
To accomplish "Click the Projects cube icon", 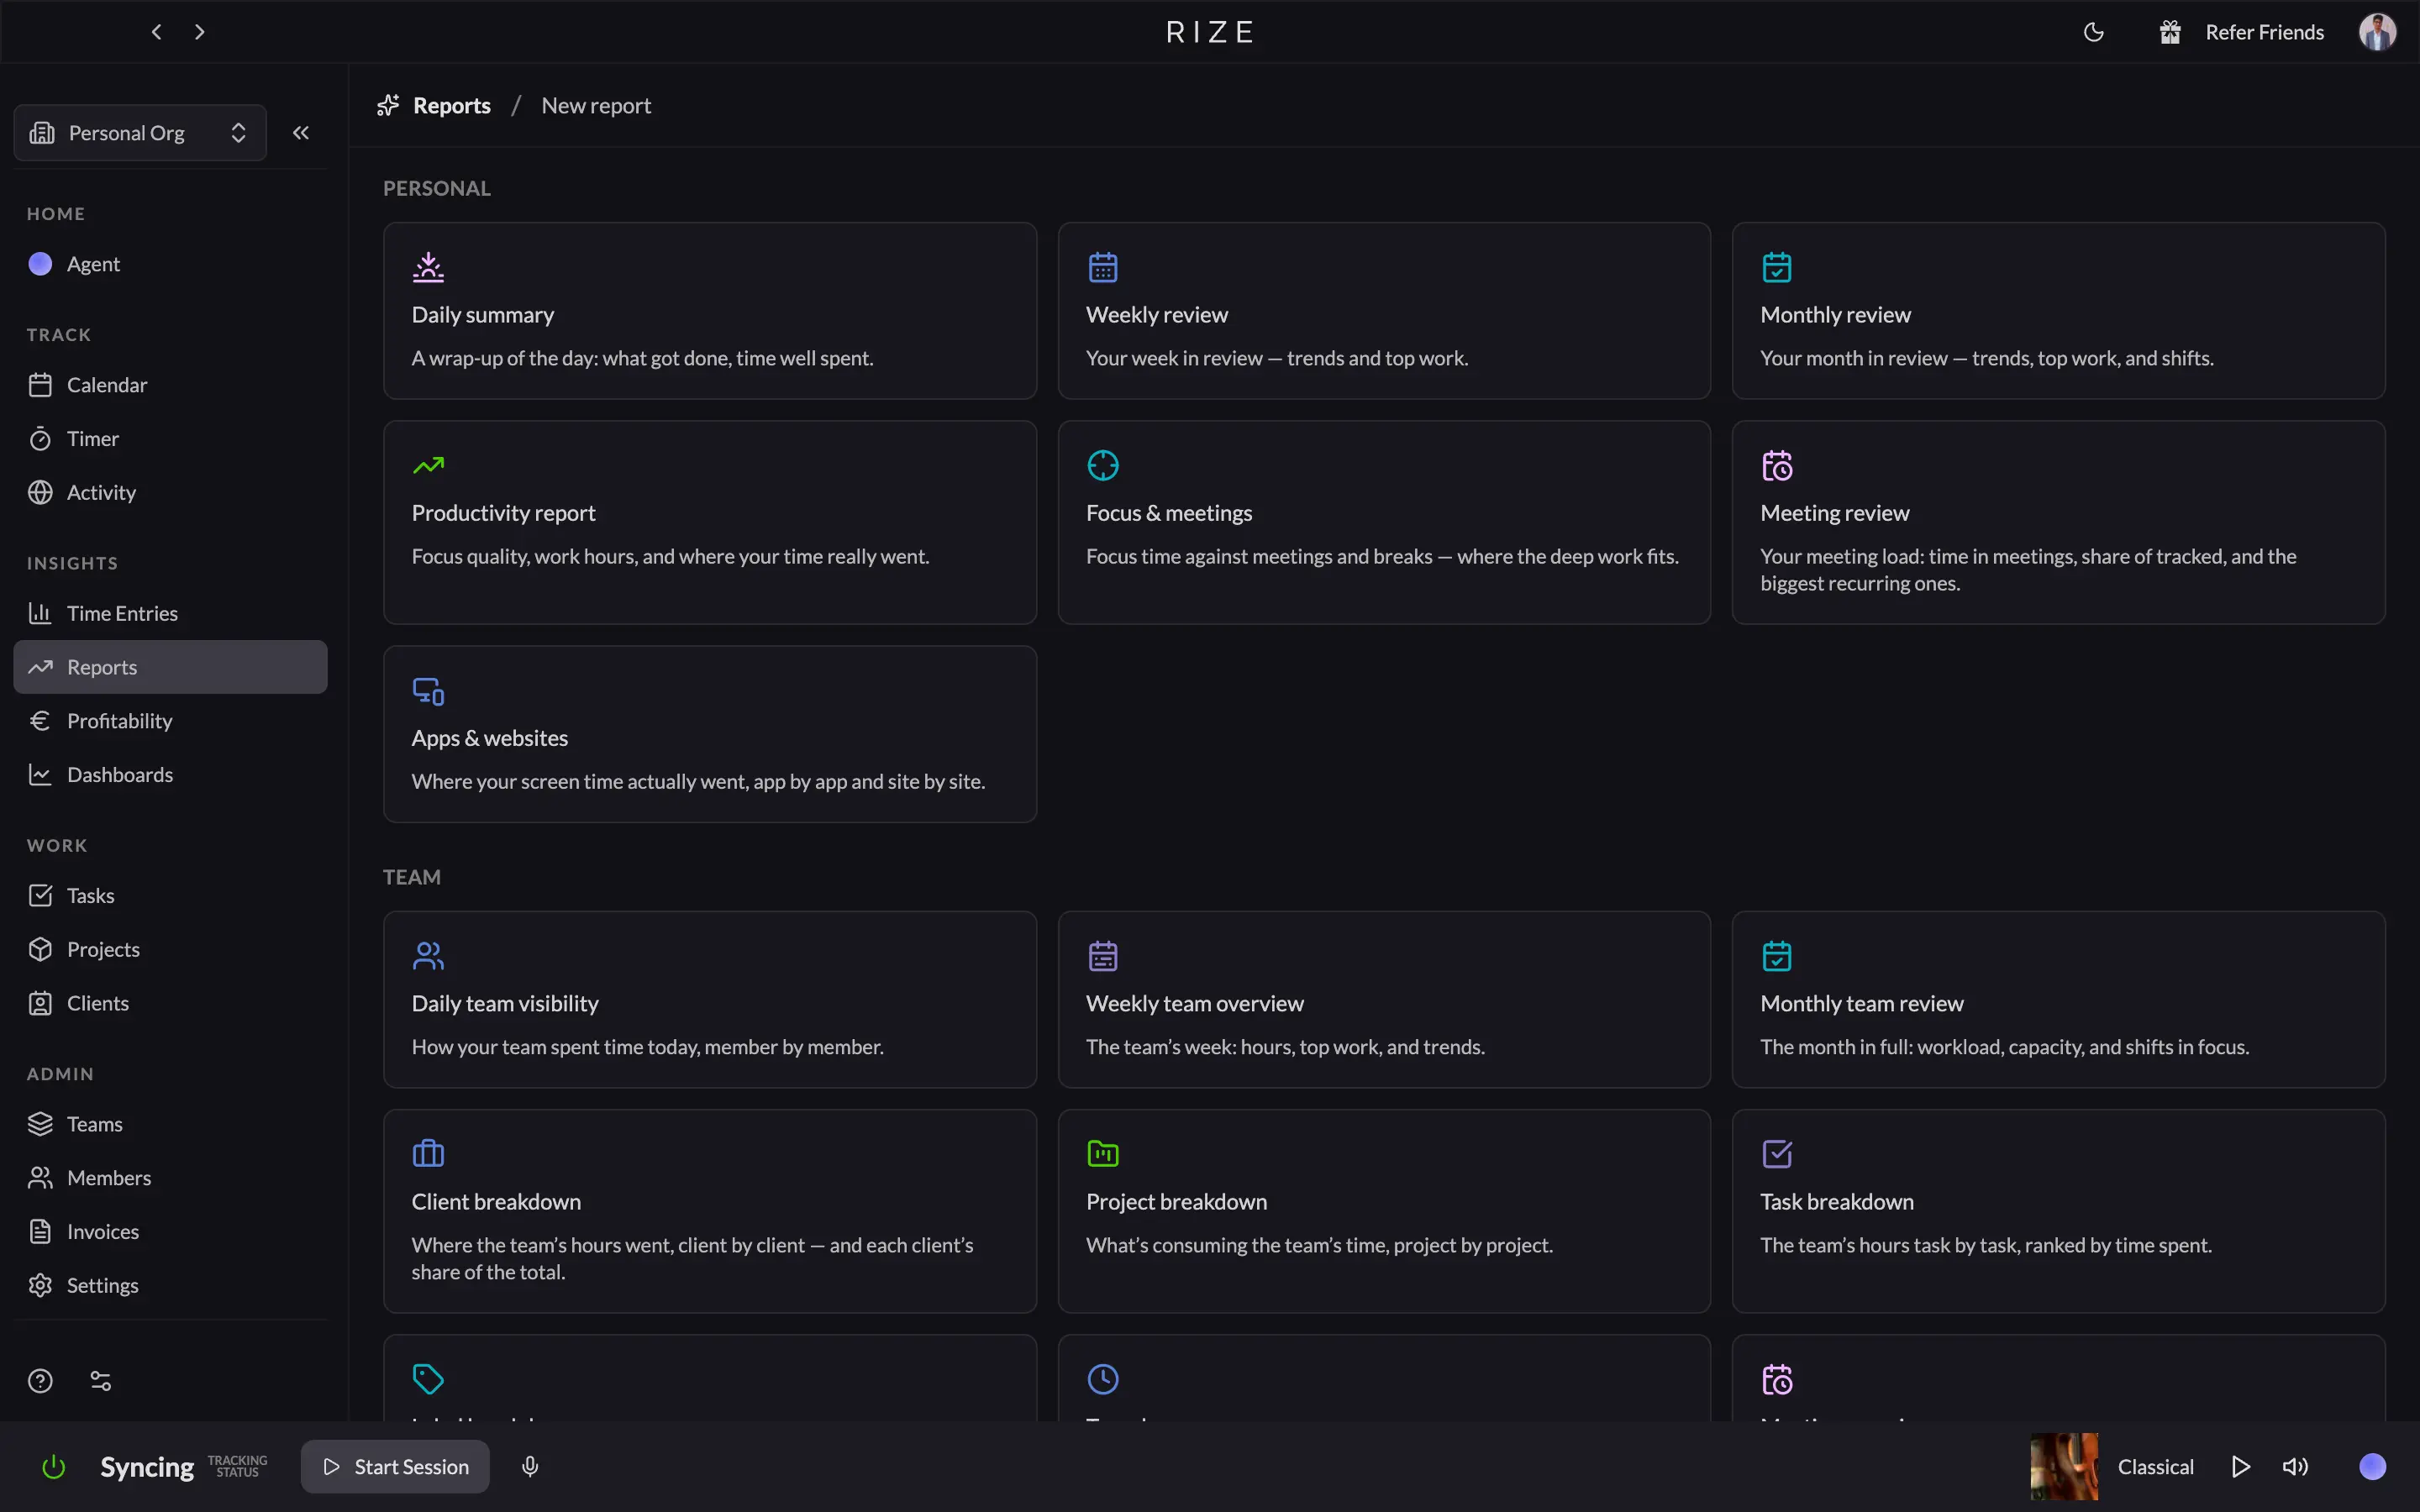I will tap(40, 950).
